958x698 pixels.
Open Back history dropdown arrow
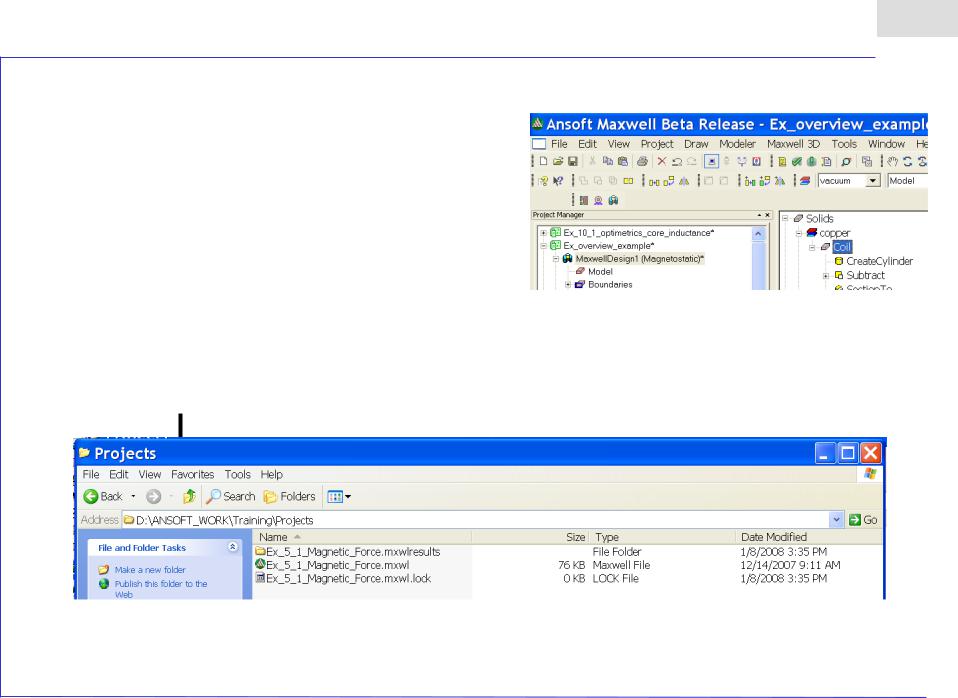(x=133, y=496)
